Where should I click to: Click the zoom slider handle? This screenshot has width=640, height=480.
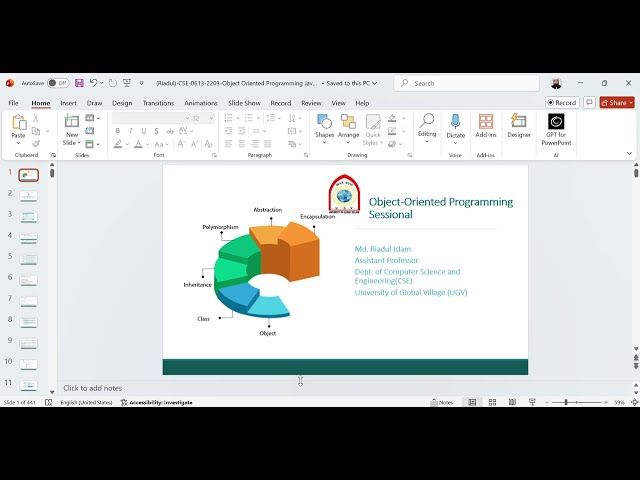click(566, 402)
